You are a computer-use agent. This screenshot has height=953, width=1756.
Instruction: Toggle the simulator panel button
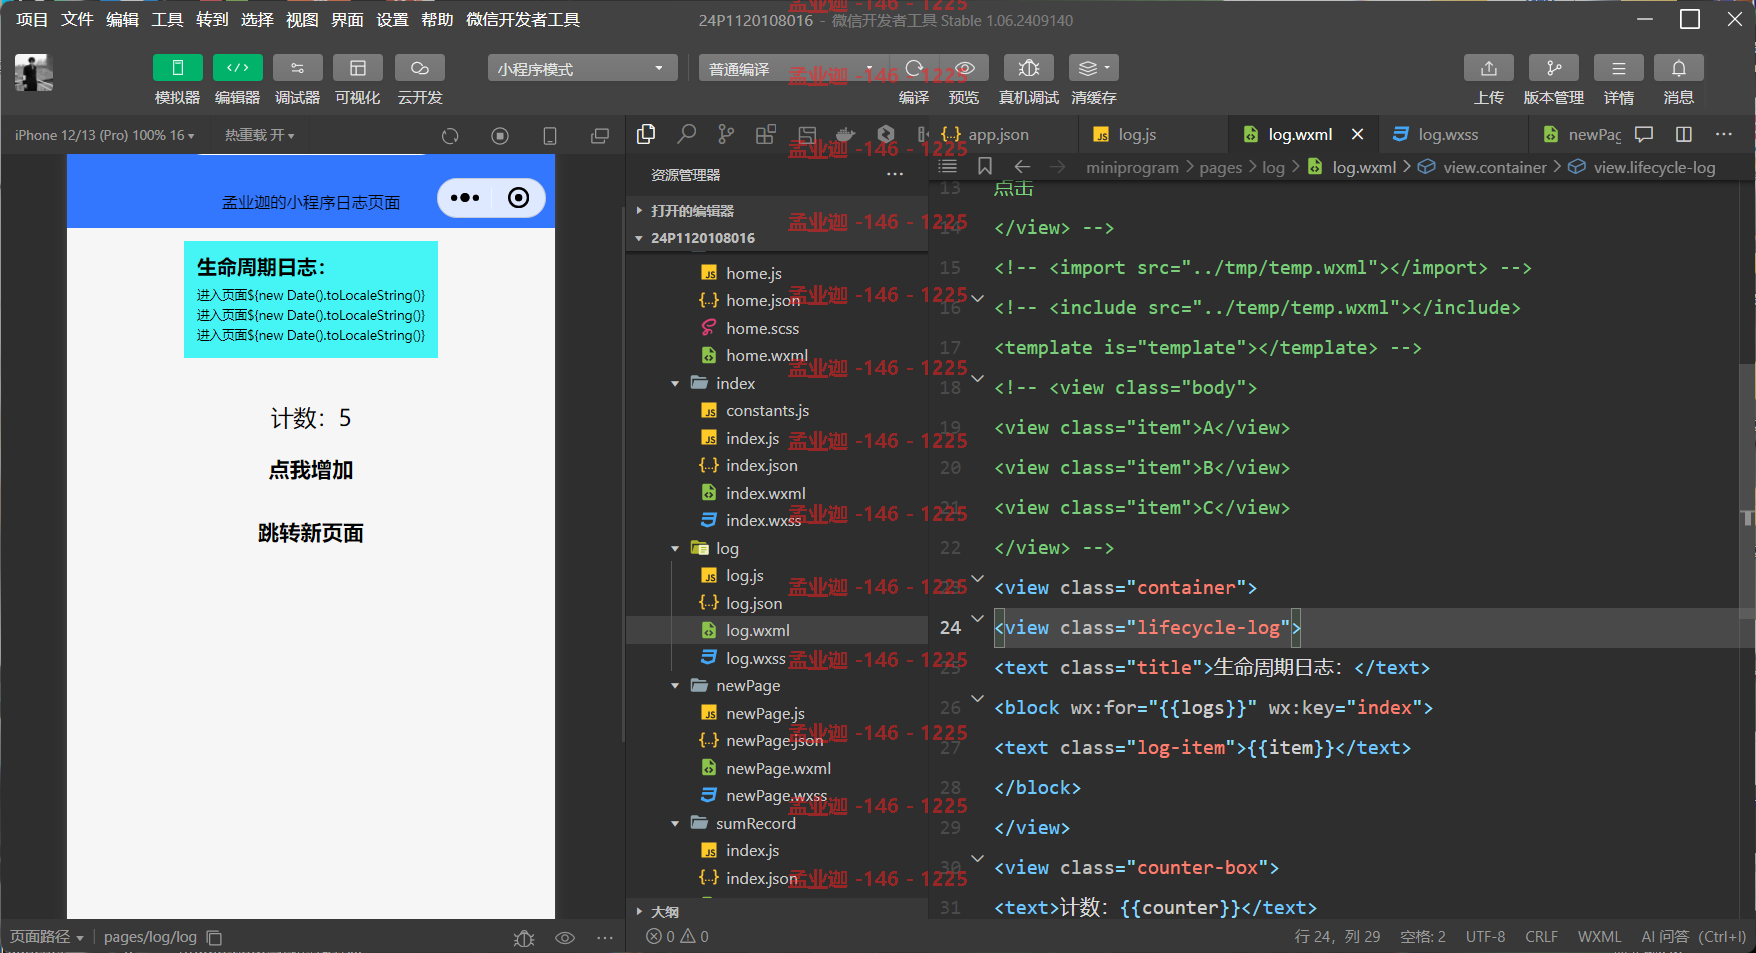(177, 68)
